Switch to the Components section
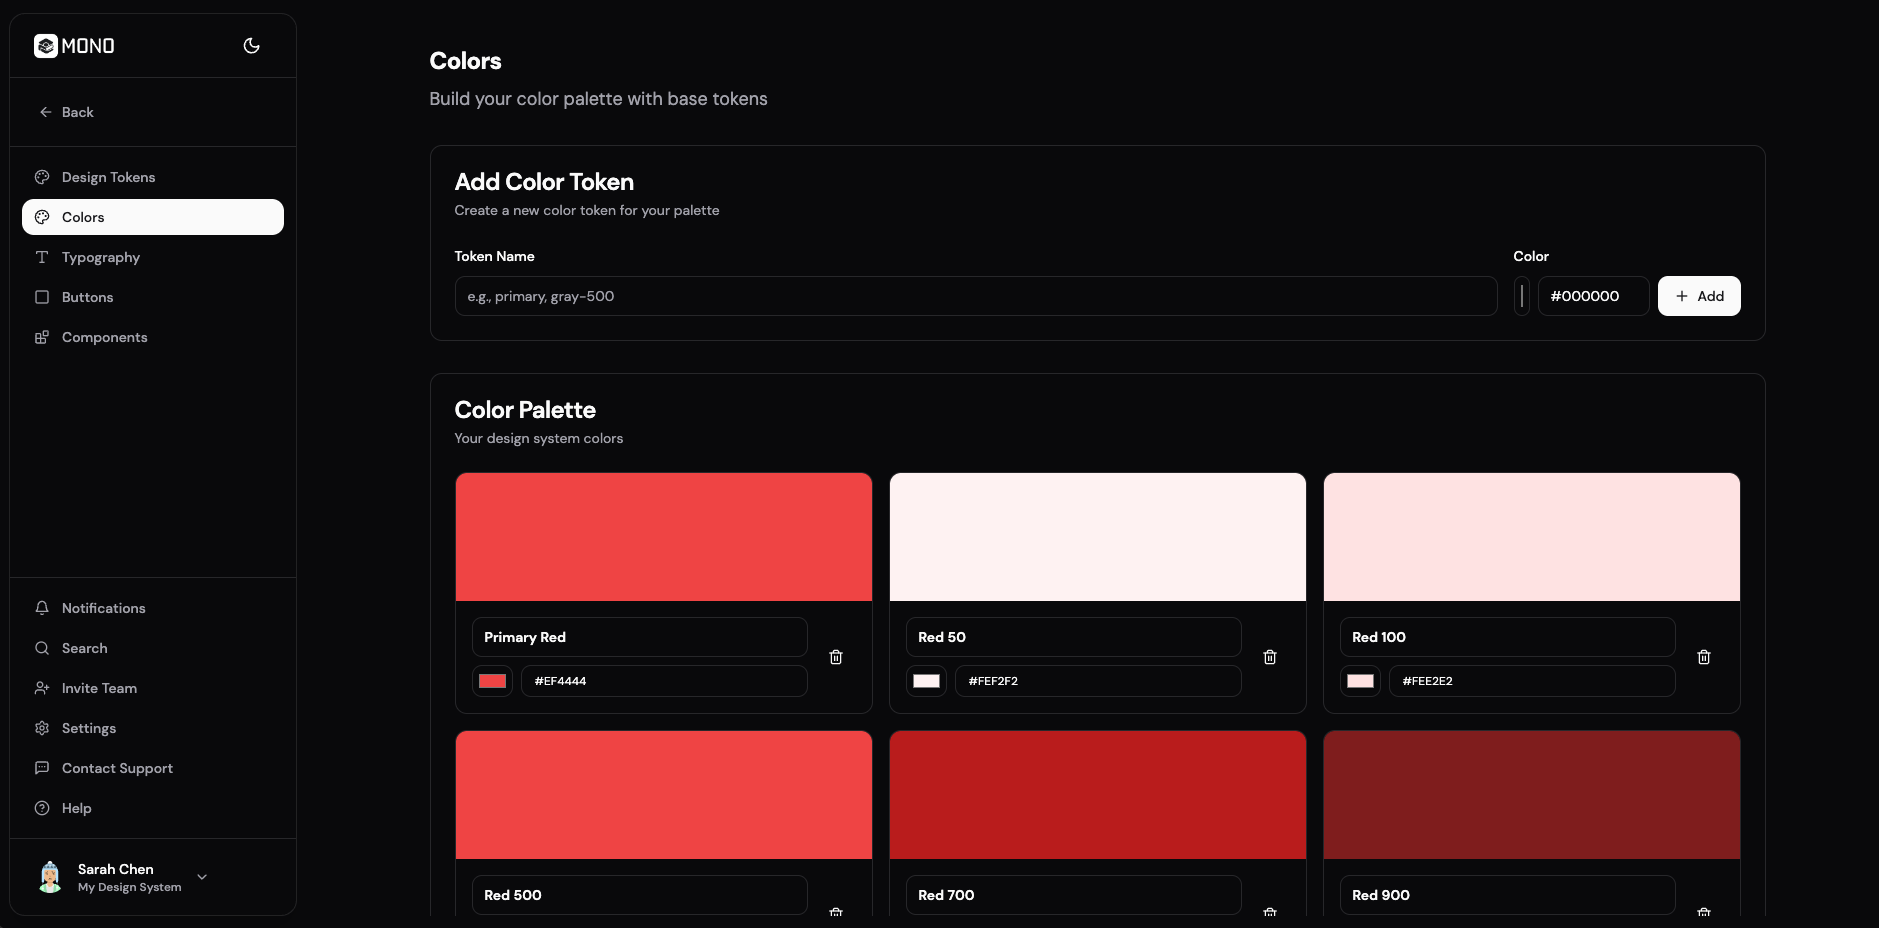The width and height of the screenshot is (1879, 928). pos(103,337)
